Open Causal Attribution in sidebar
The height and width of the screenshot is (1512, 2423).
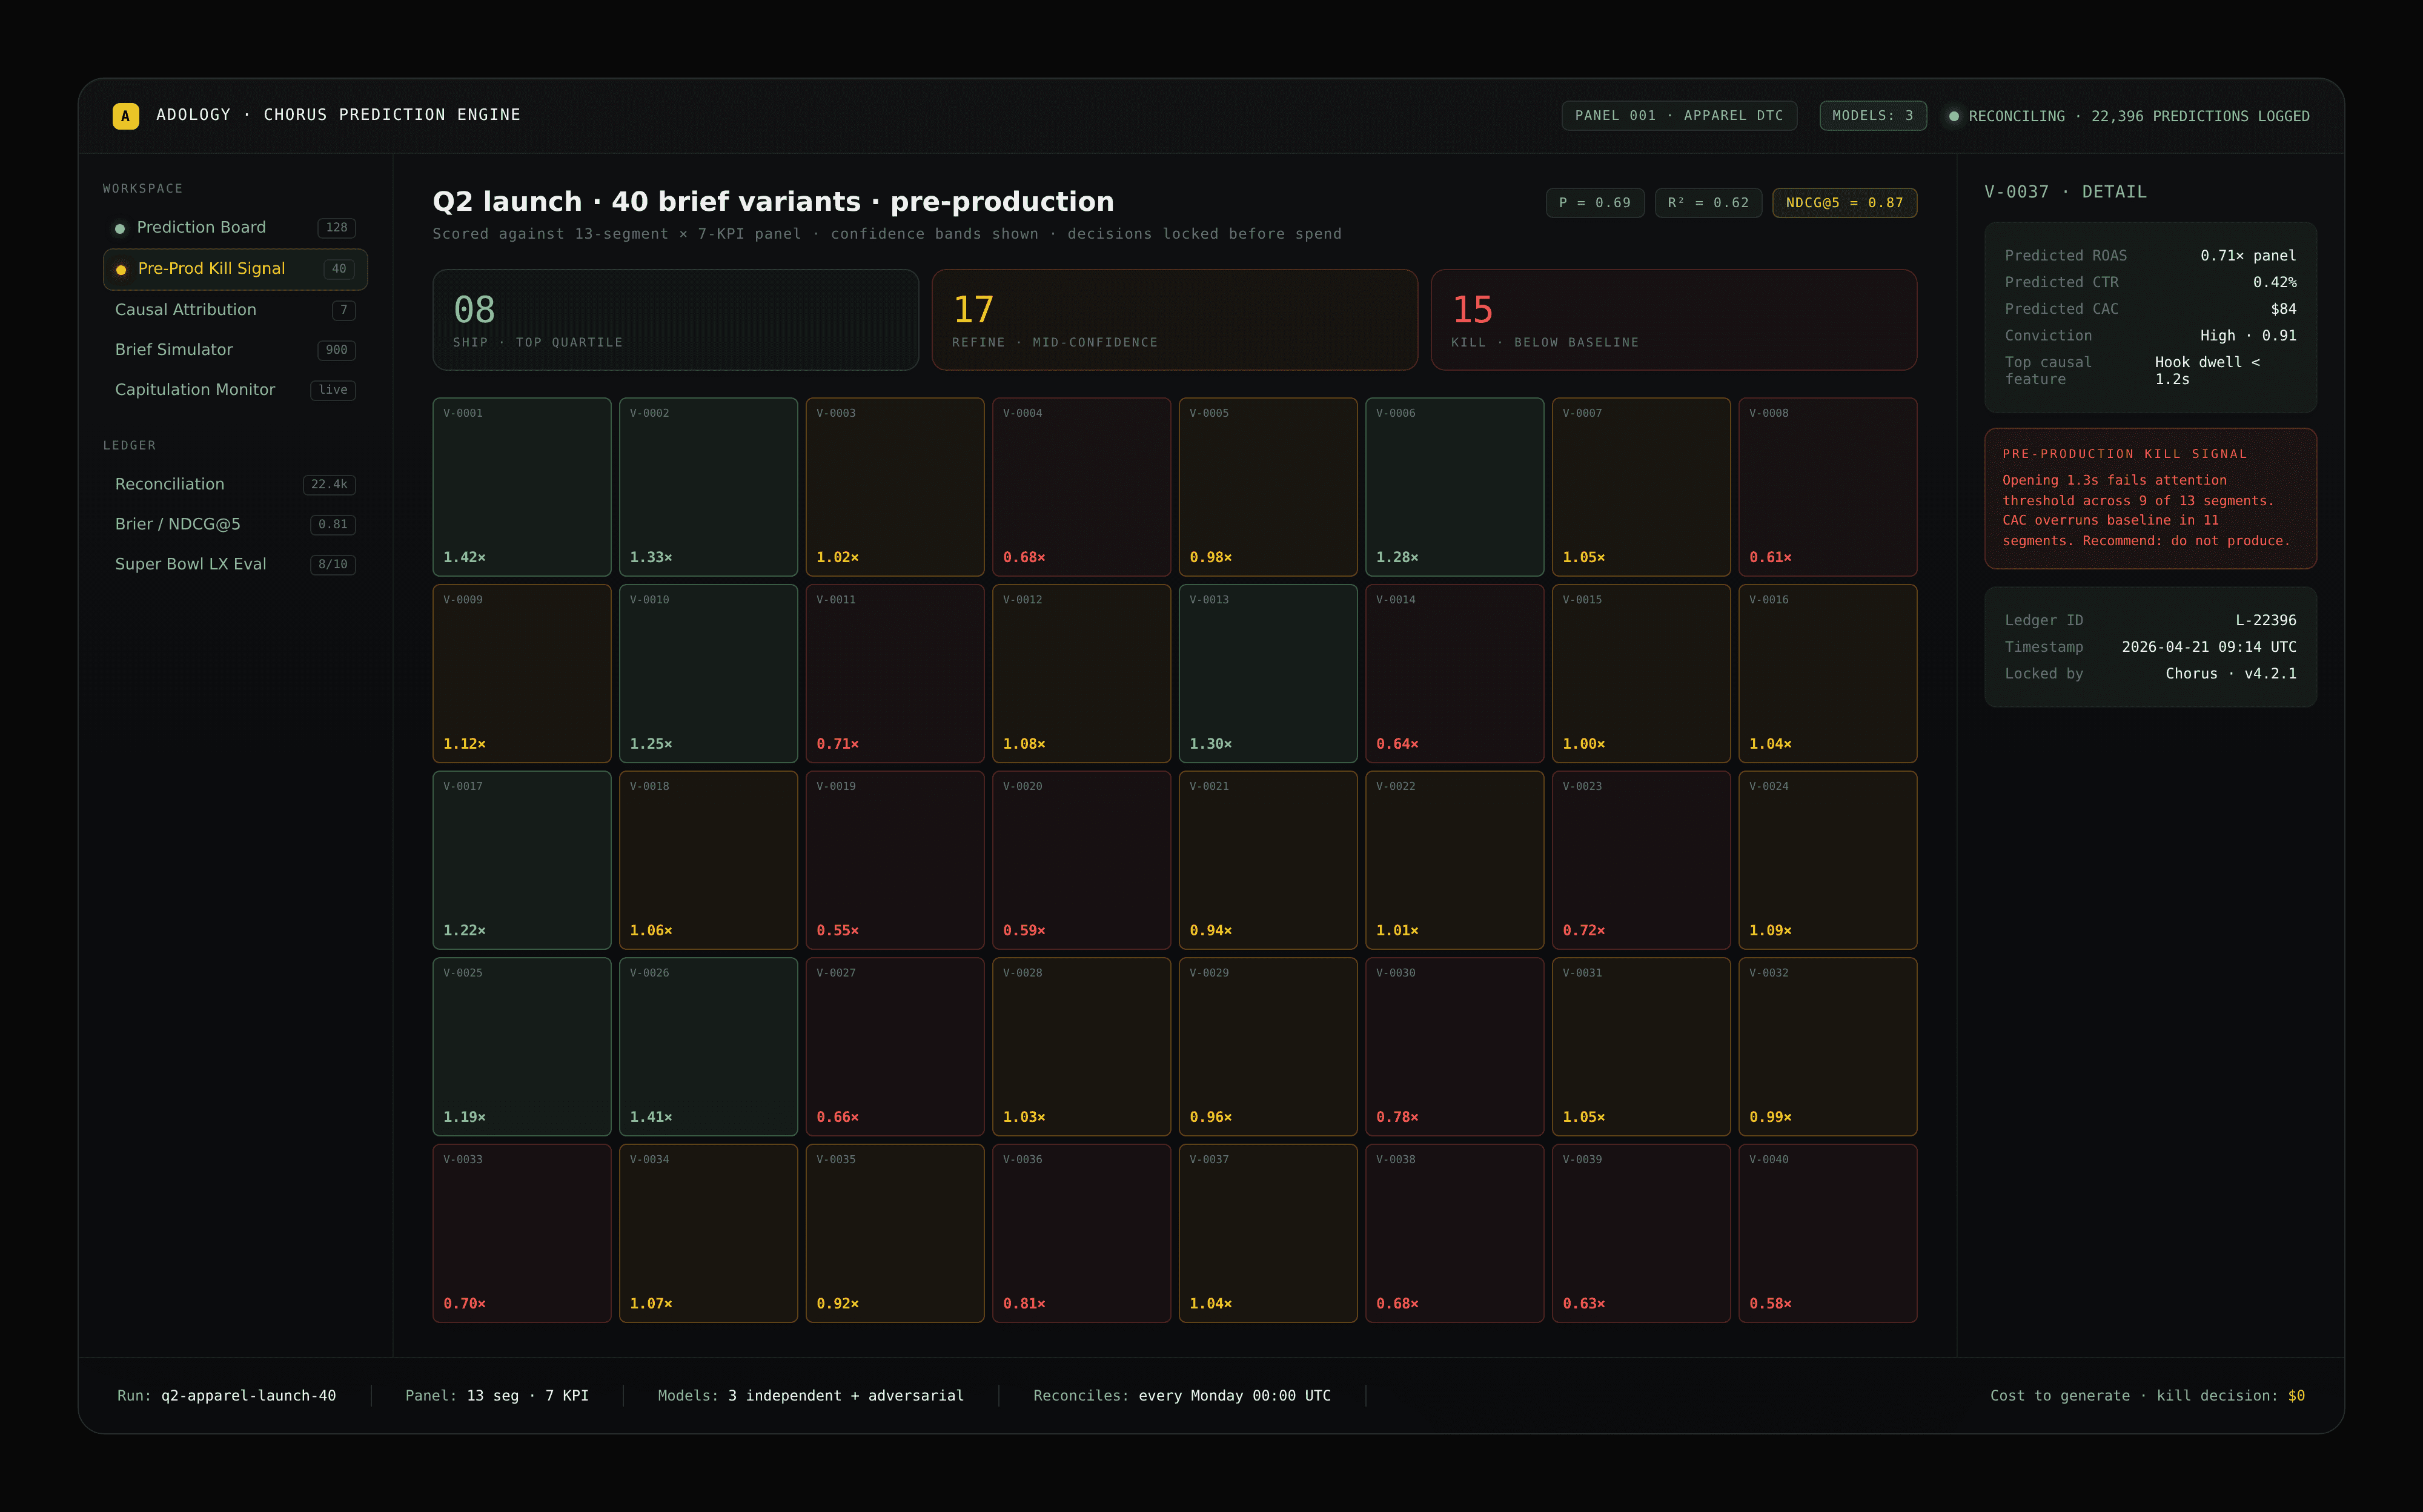(186, 310)
